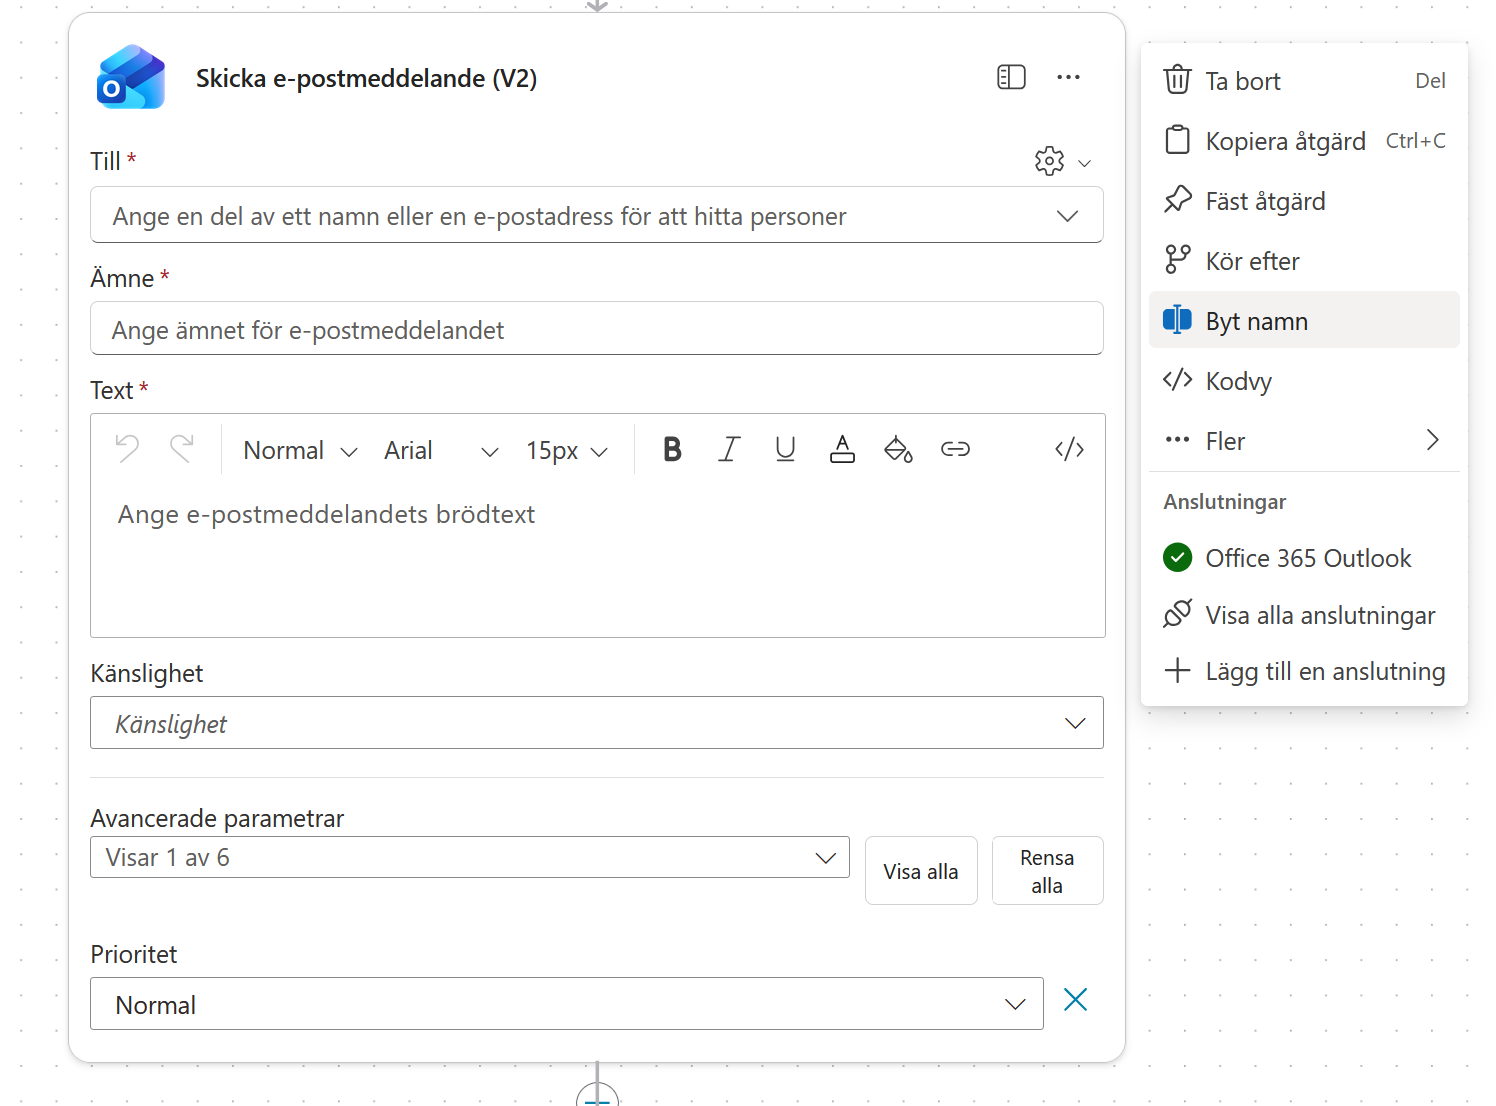Click the Outlook connector icon in the card header
The height and width of the screenshot is (1106, 1496).
click(x=131, y=77)
